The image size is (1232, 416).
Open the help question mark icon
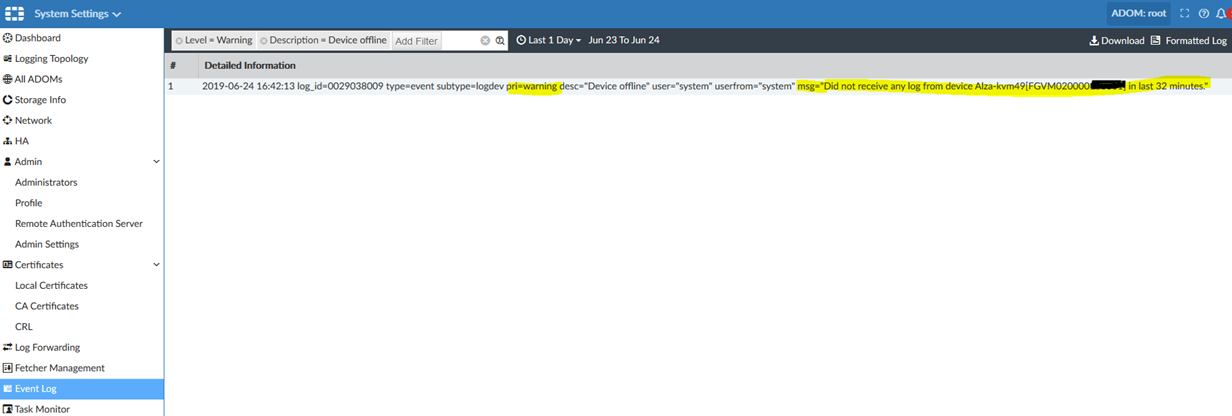[1203, 14]
